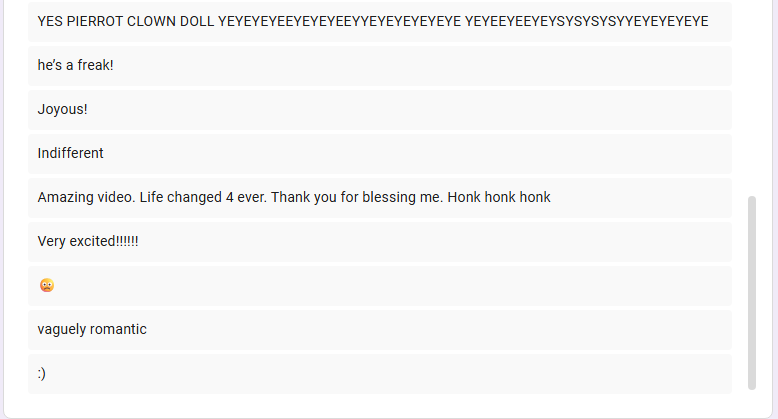This screenshot has height=419, width=778.
Task: Click the "he's a freak!" response
Action: (380, 66)
